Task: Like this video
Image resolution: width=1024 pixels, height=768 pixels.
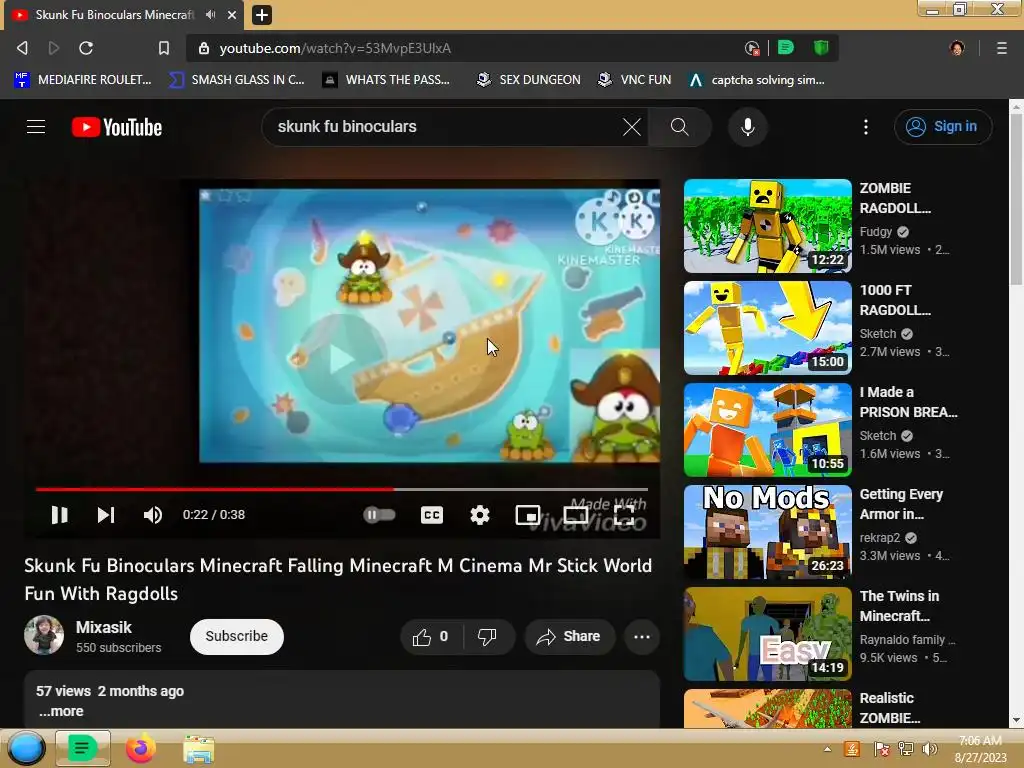Action: pos(431,637)
